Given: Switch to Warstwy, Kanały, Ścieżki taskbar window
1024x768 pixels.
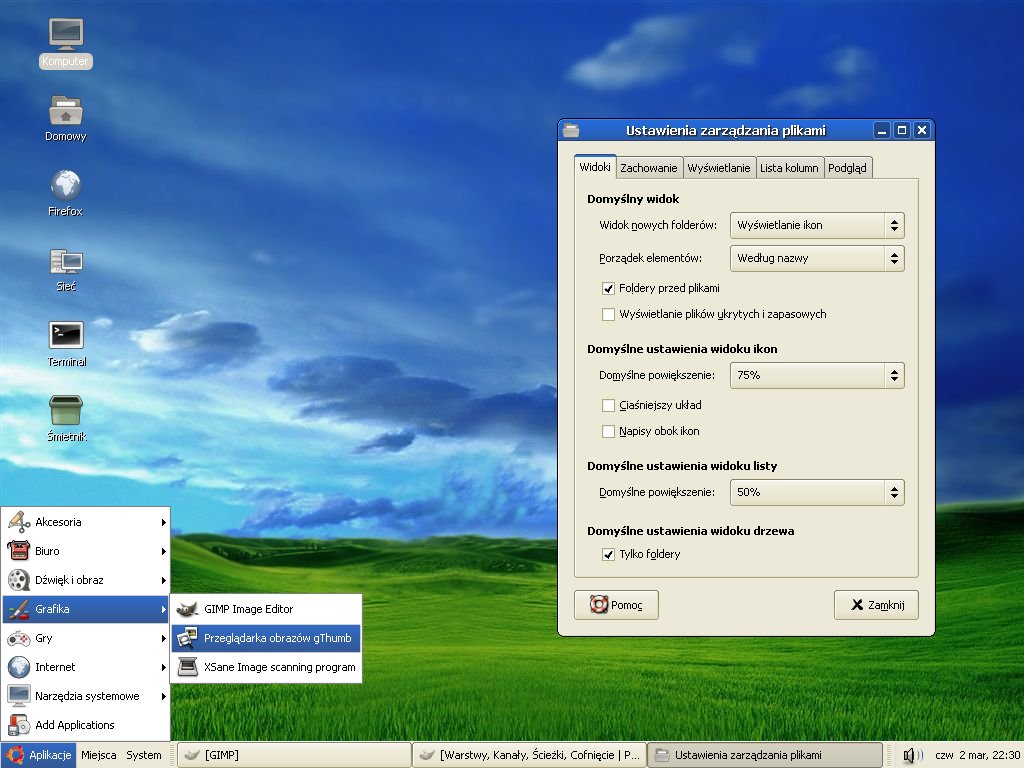Looking at the screenshot, I should coord(530,755).
